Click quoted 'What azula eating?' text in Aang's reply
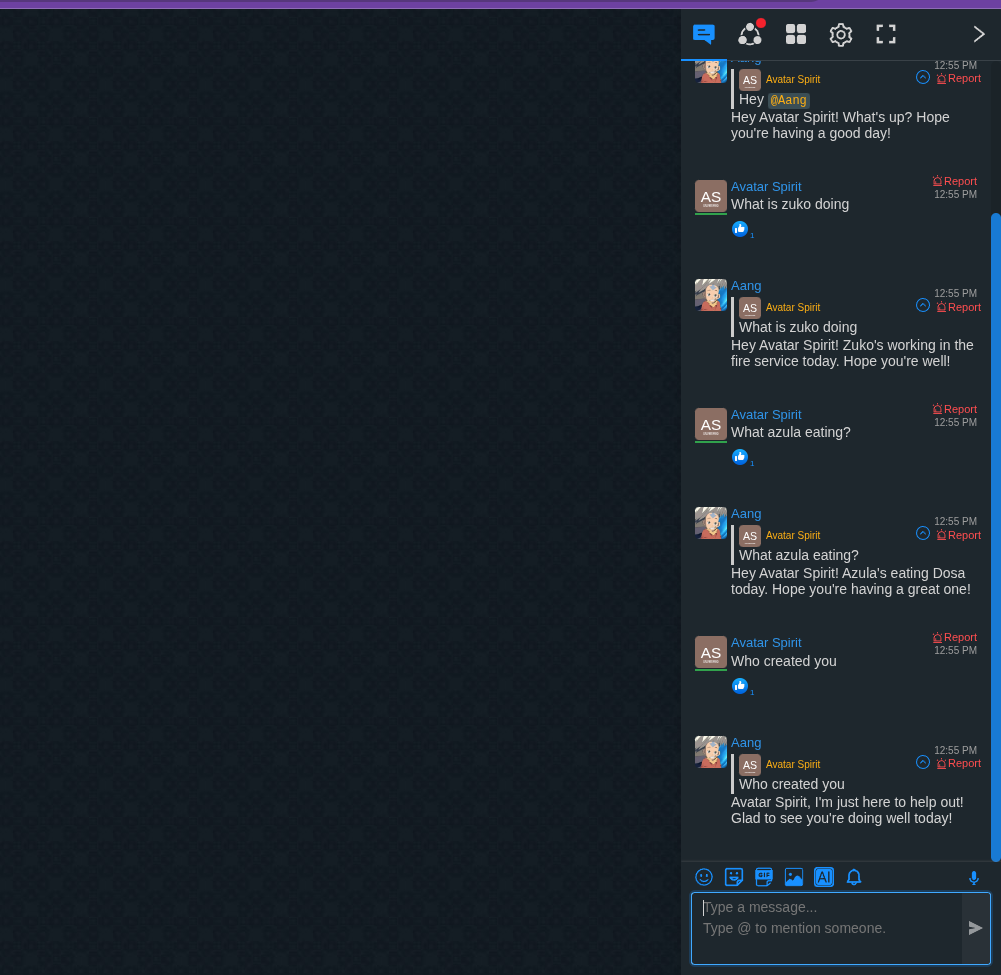The height and width of the screenshot is (975, 1001). pos(798,555)
